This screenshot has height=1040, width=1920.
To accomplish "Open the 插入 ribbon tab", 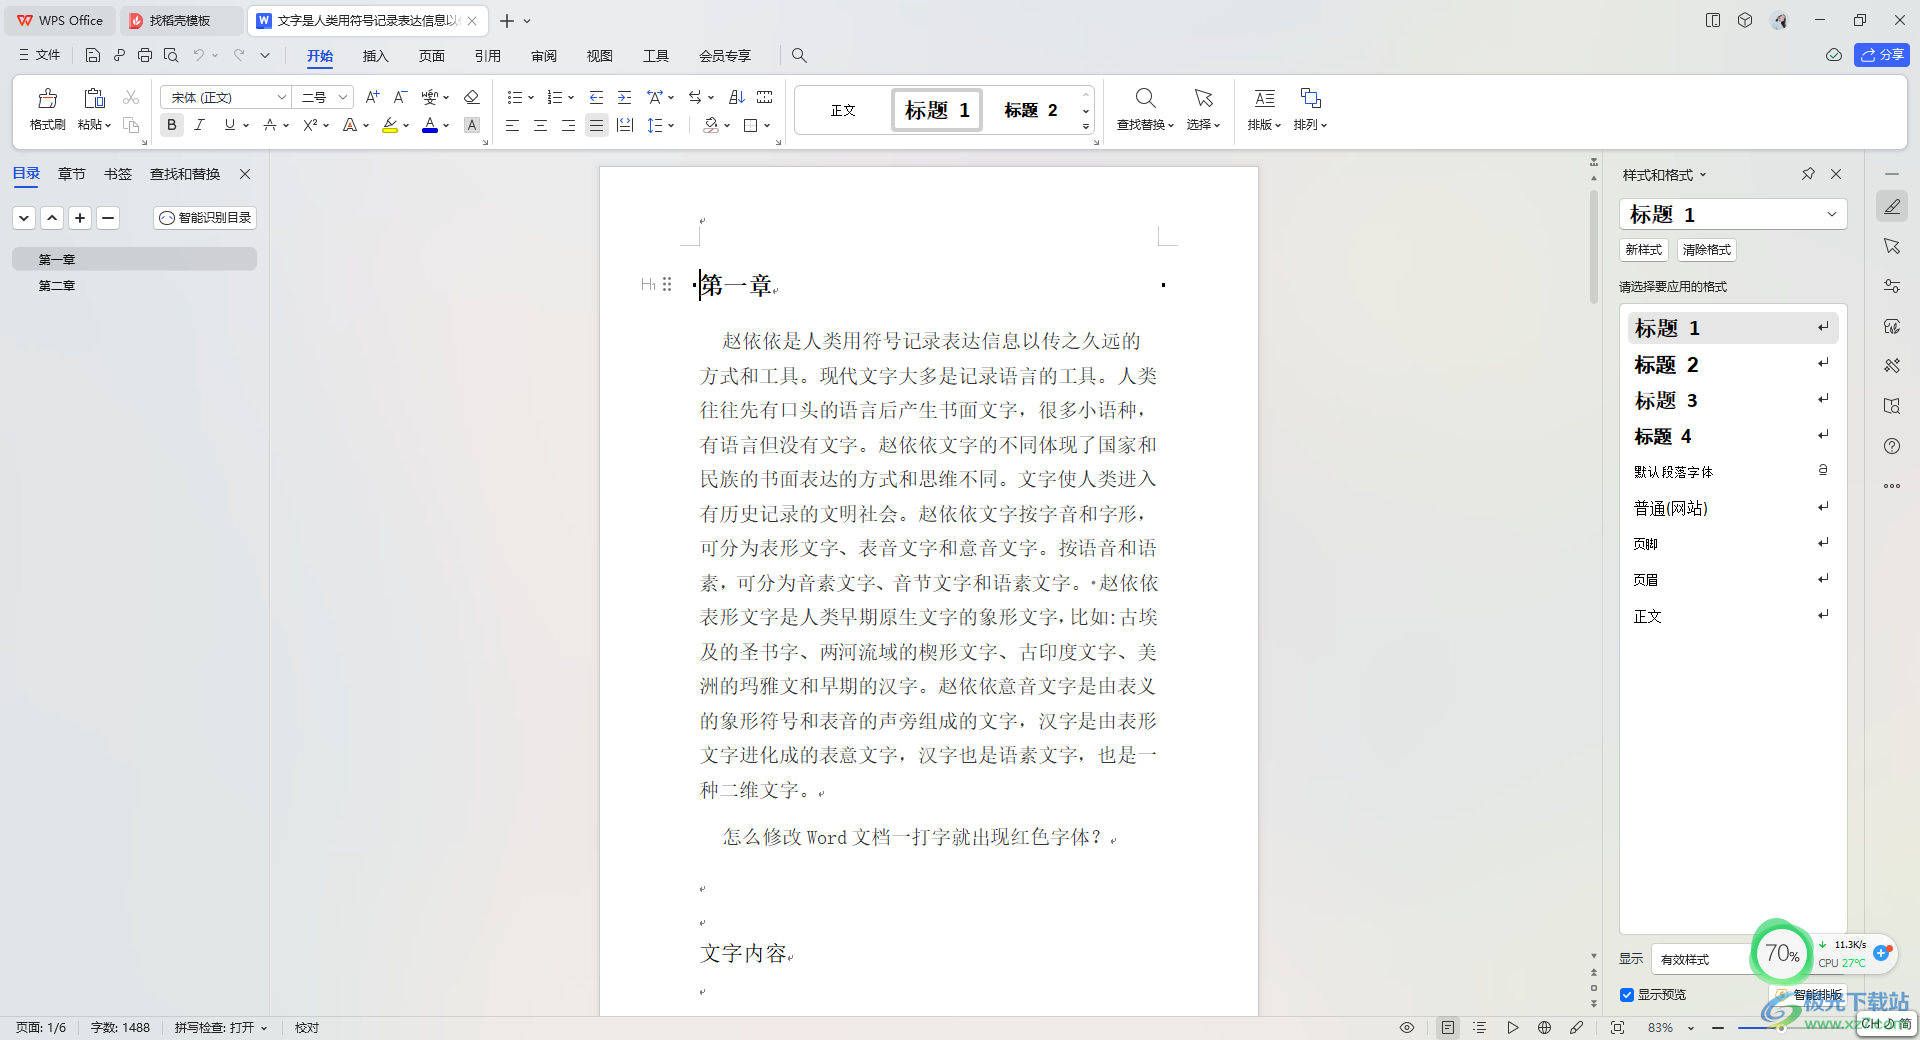I will tap(375, 56).
